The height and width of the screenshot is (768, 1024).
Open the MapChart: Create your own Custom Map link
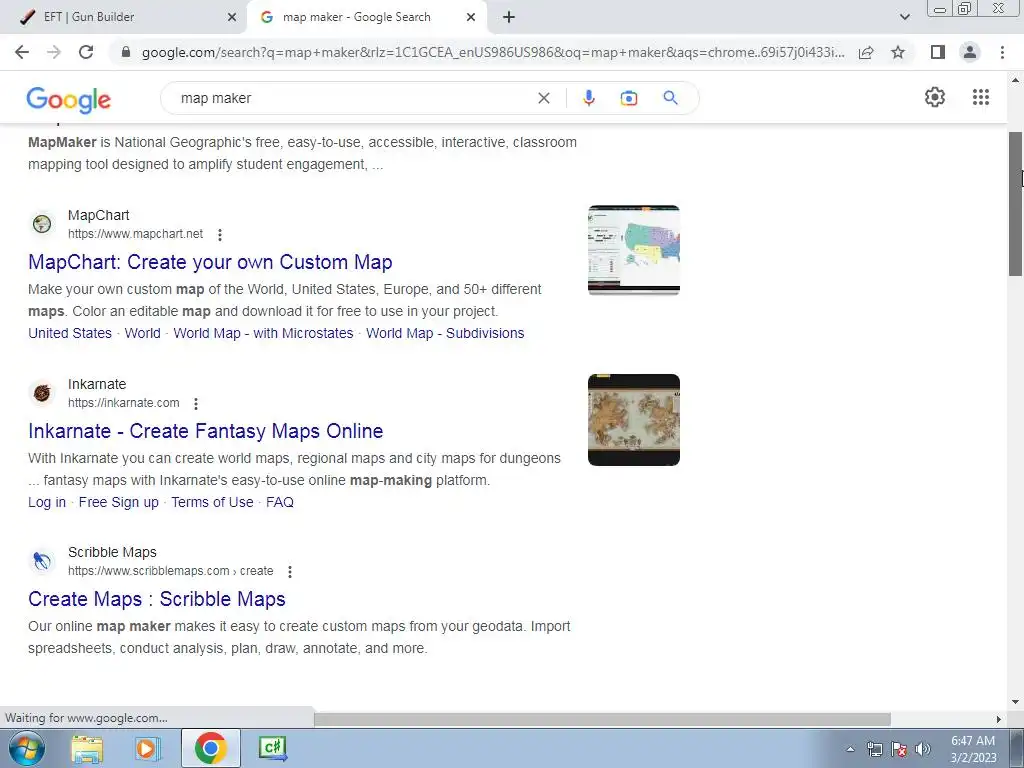click(210, 262)
